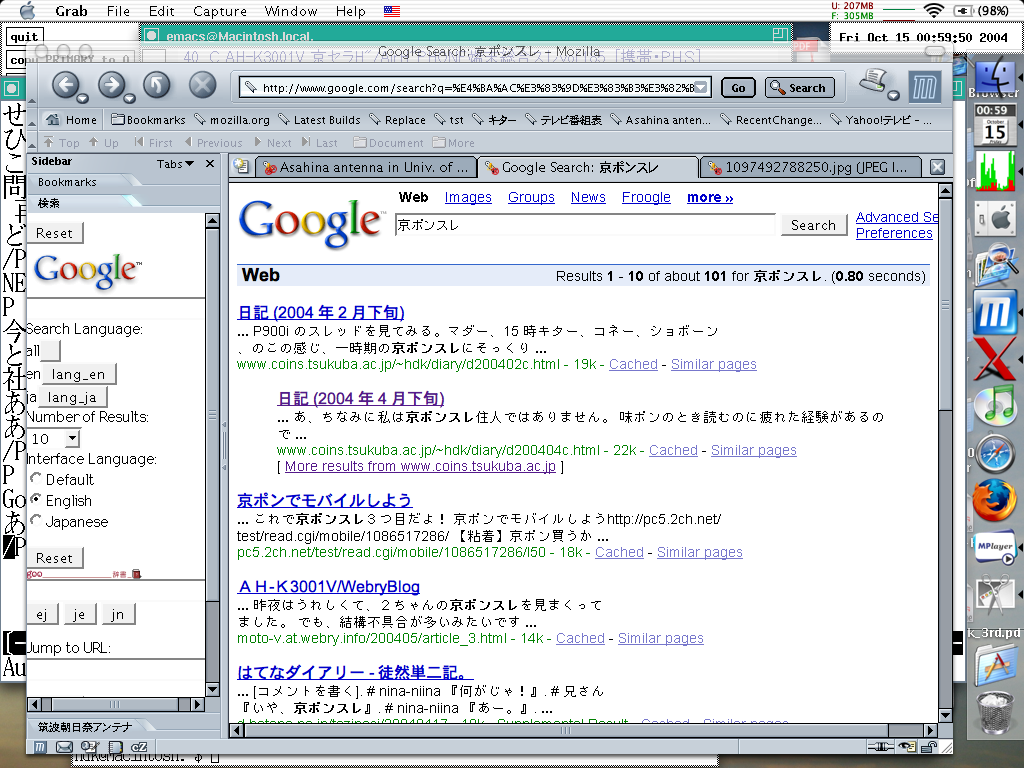Click the toolbar Search button
Image resolution: width=1024 pixels, height=768 pixels.
(x=799, y=88)
